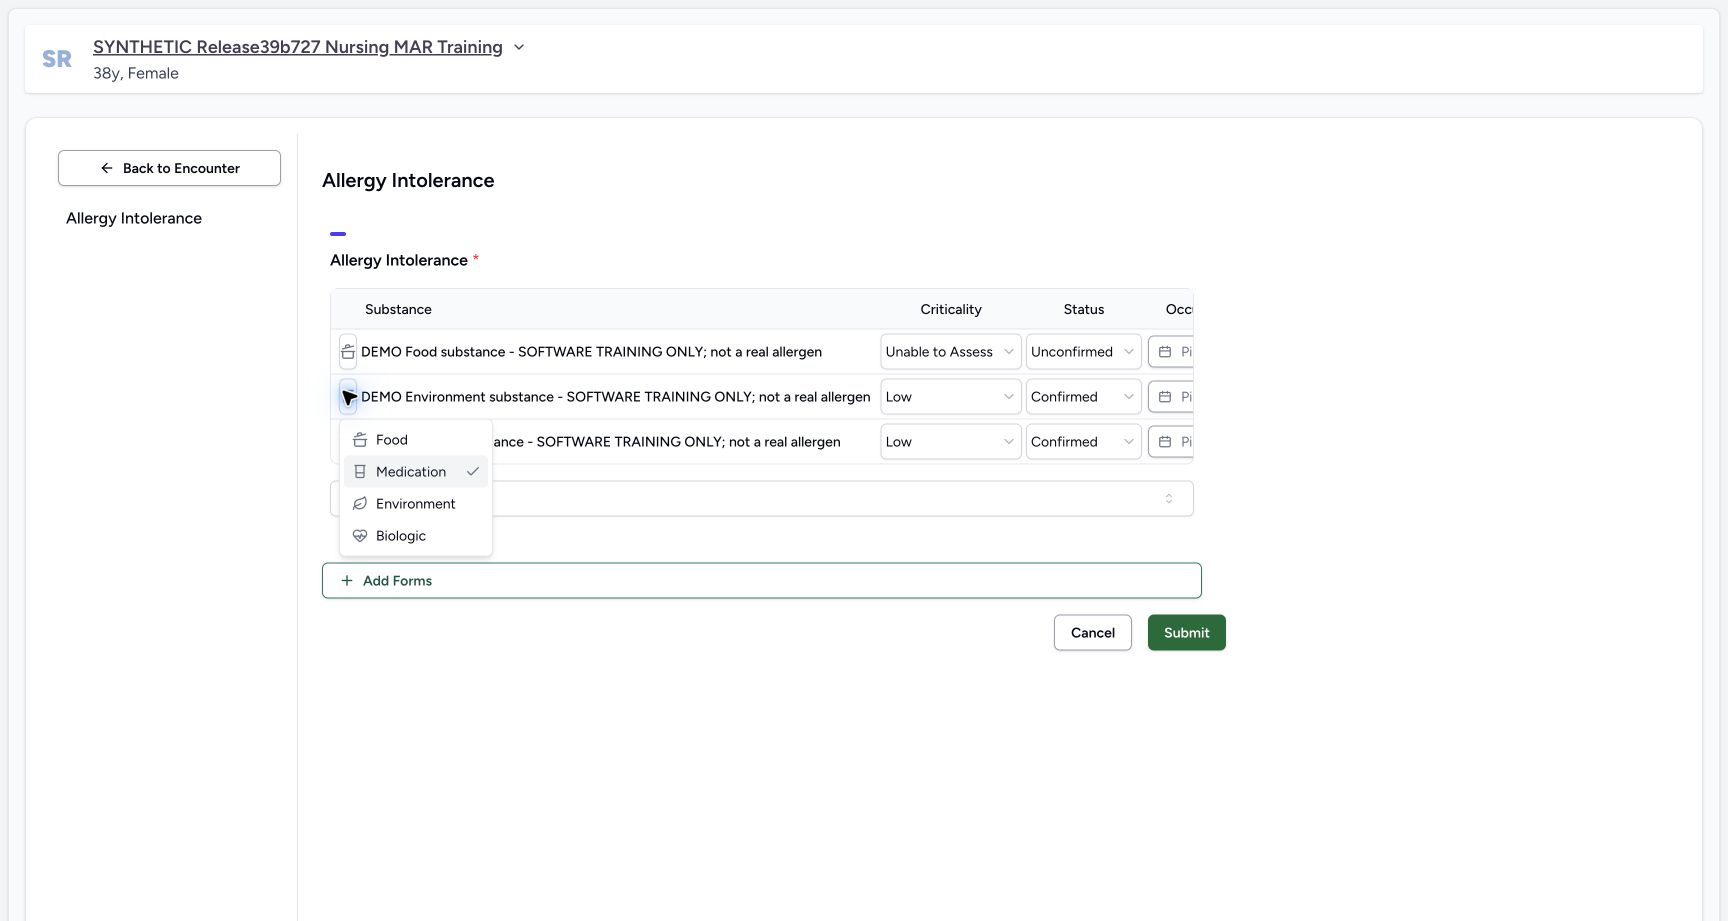Click DEMO Environment substance text
1728x921 pixels.
click(615, 397)
